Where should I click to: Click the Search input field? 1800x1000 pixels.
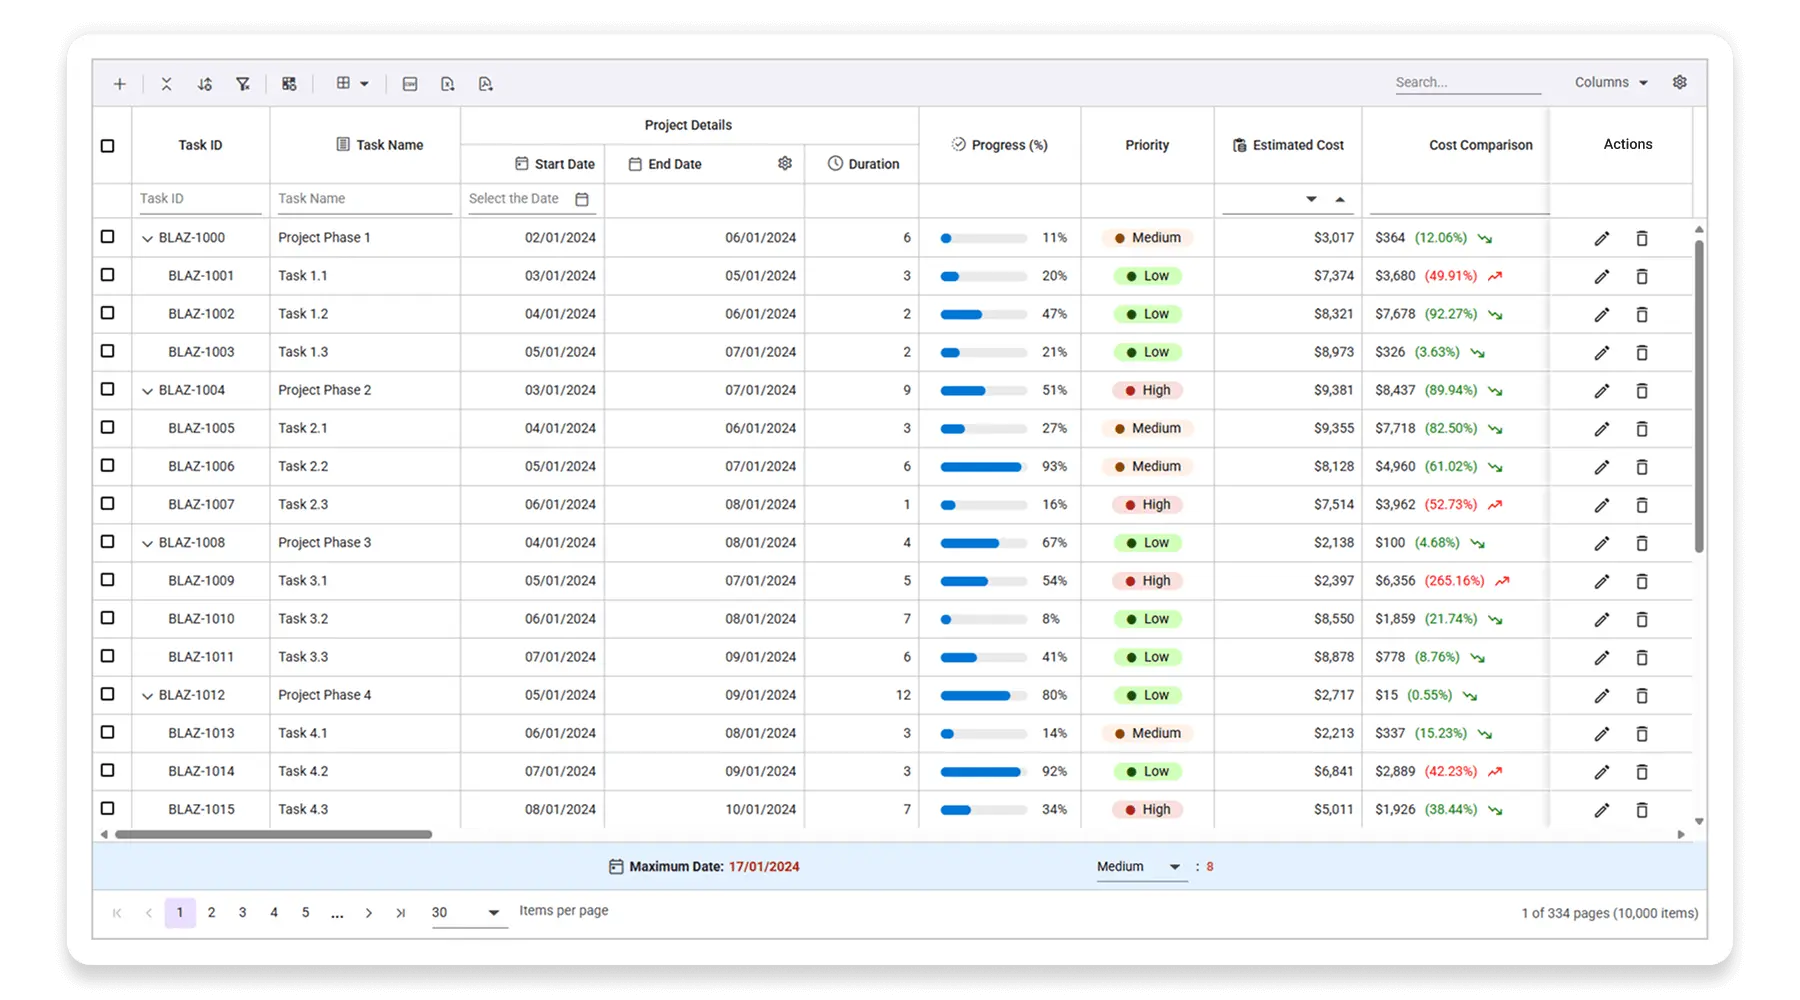[1466, 82]
